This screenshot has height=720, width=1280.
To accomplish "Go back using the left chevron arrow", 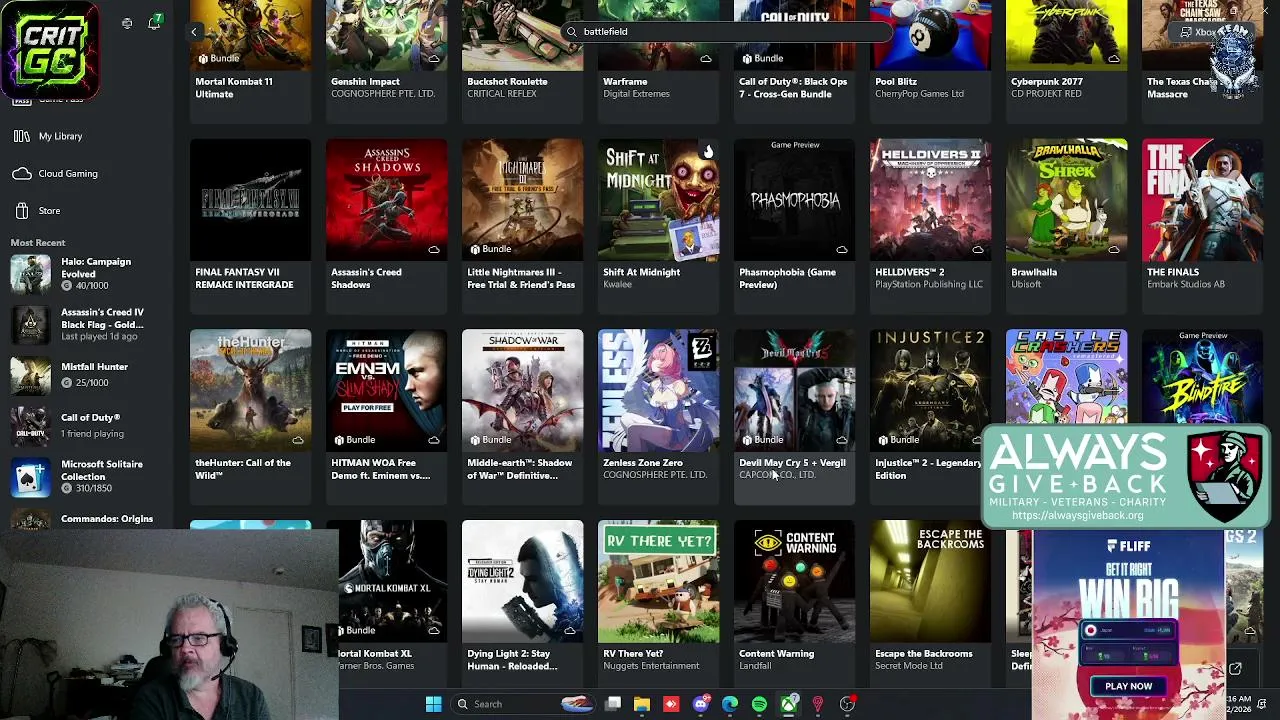I will [194, 32].
